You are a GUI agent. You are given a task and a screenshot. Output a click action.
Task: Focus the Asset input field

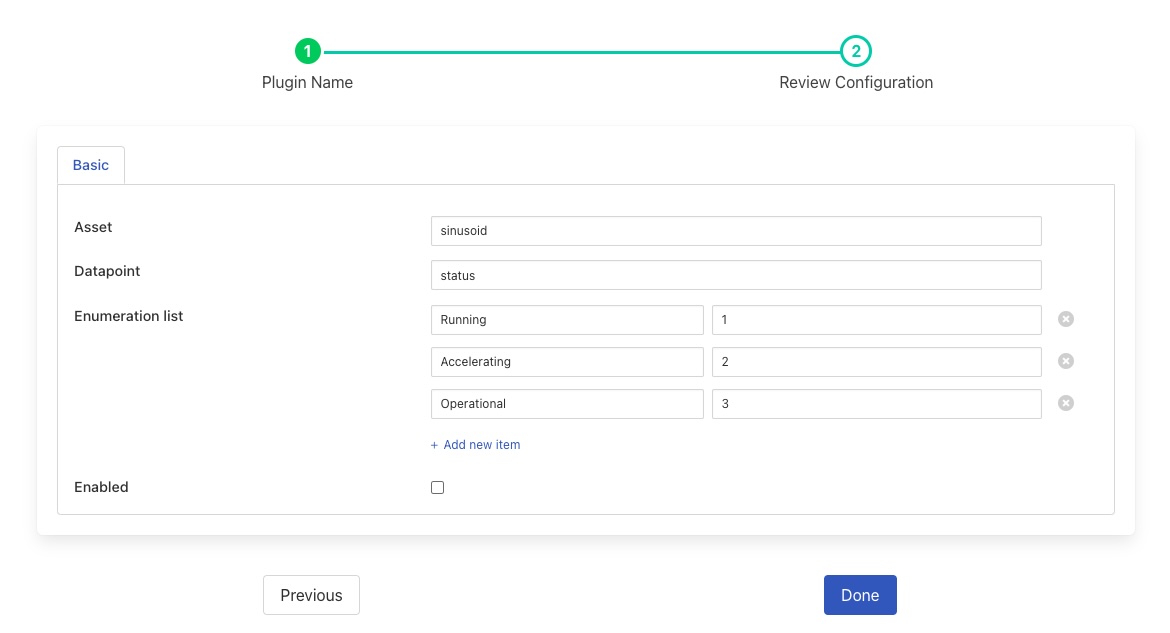736,231
